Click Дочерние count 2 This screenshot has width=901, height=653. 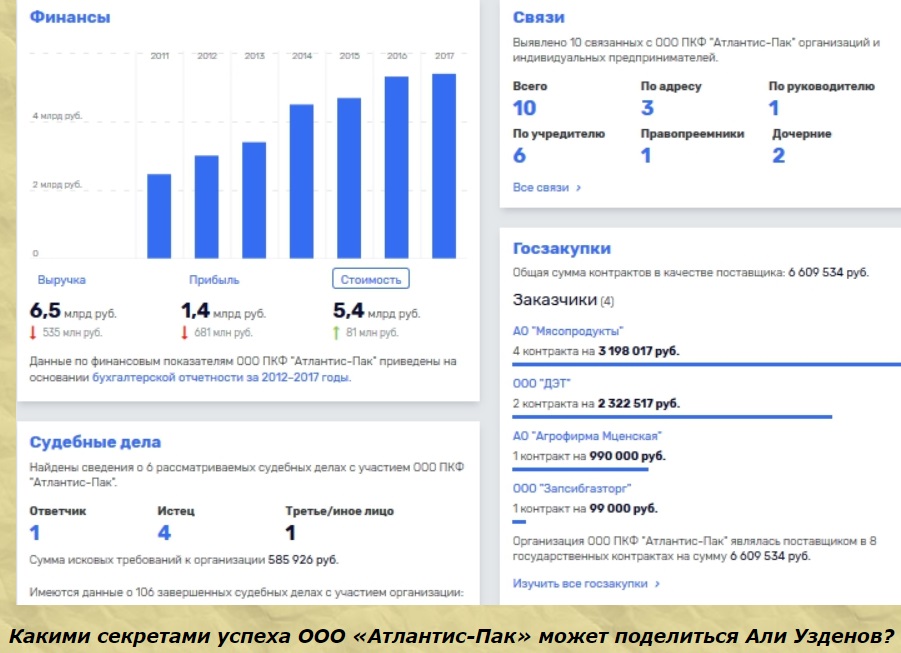pos(778,155)
